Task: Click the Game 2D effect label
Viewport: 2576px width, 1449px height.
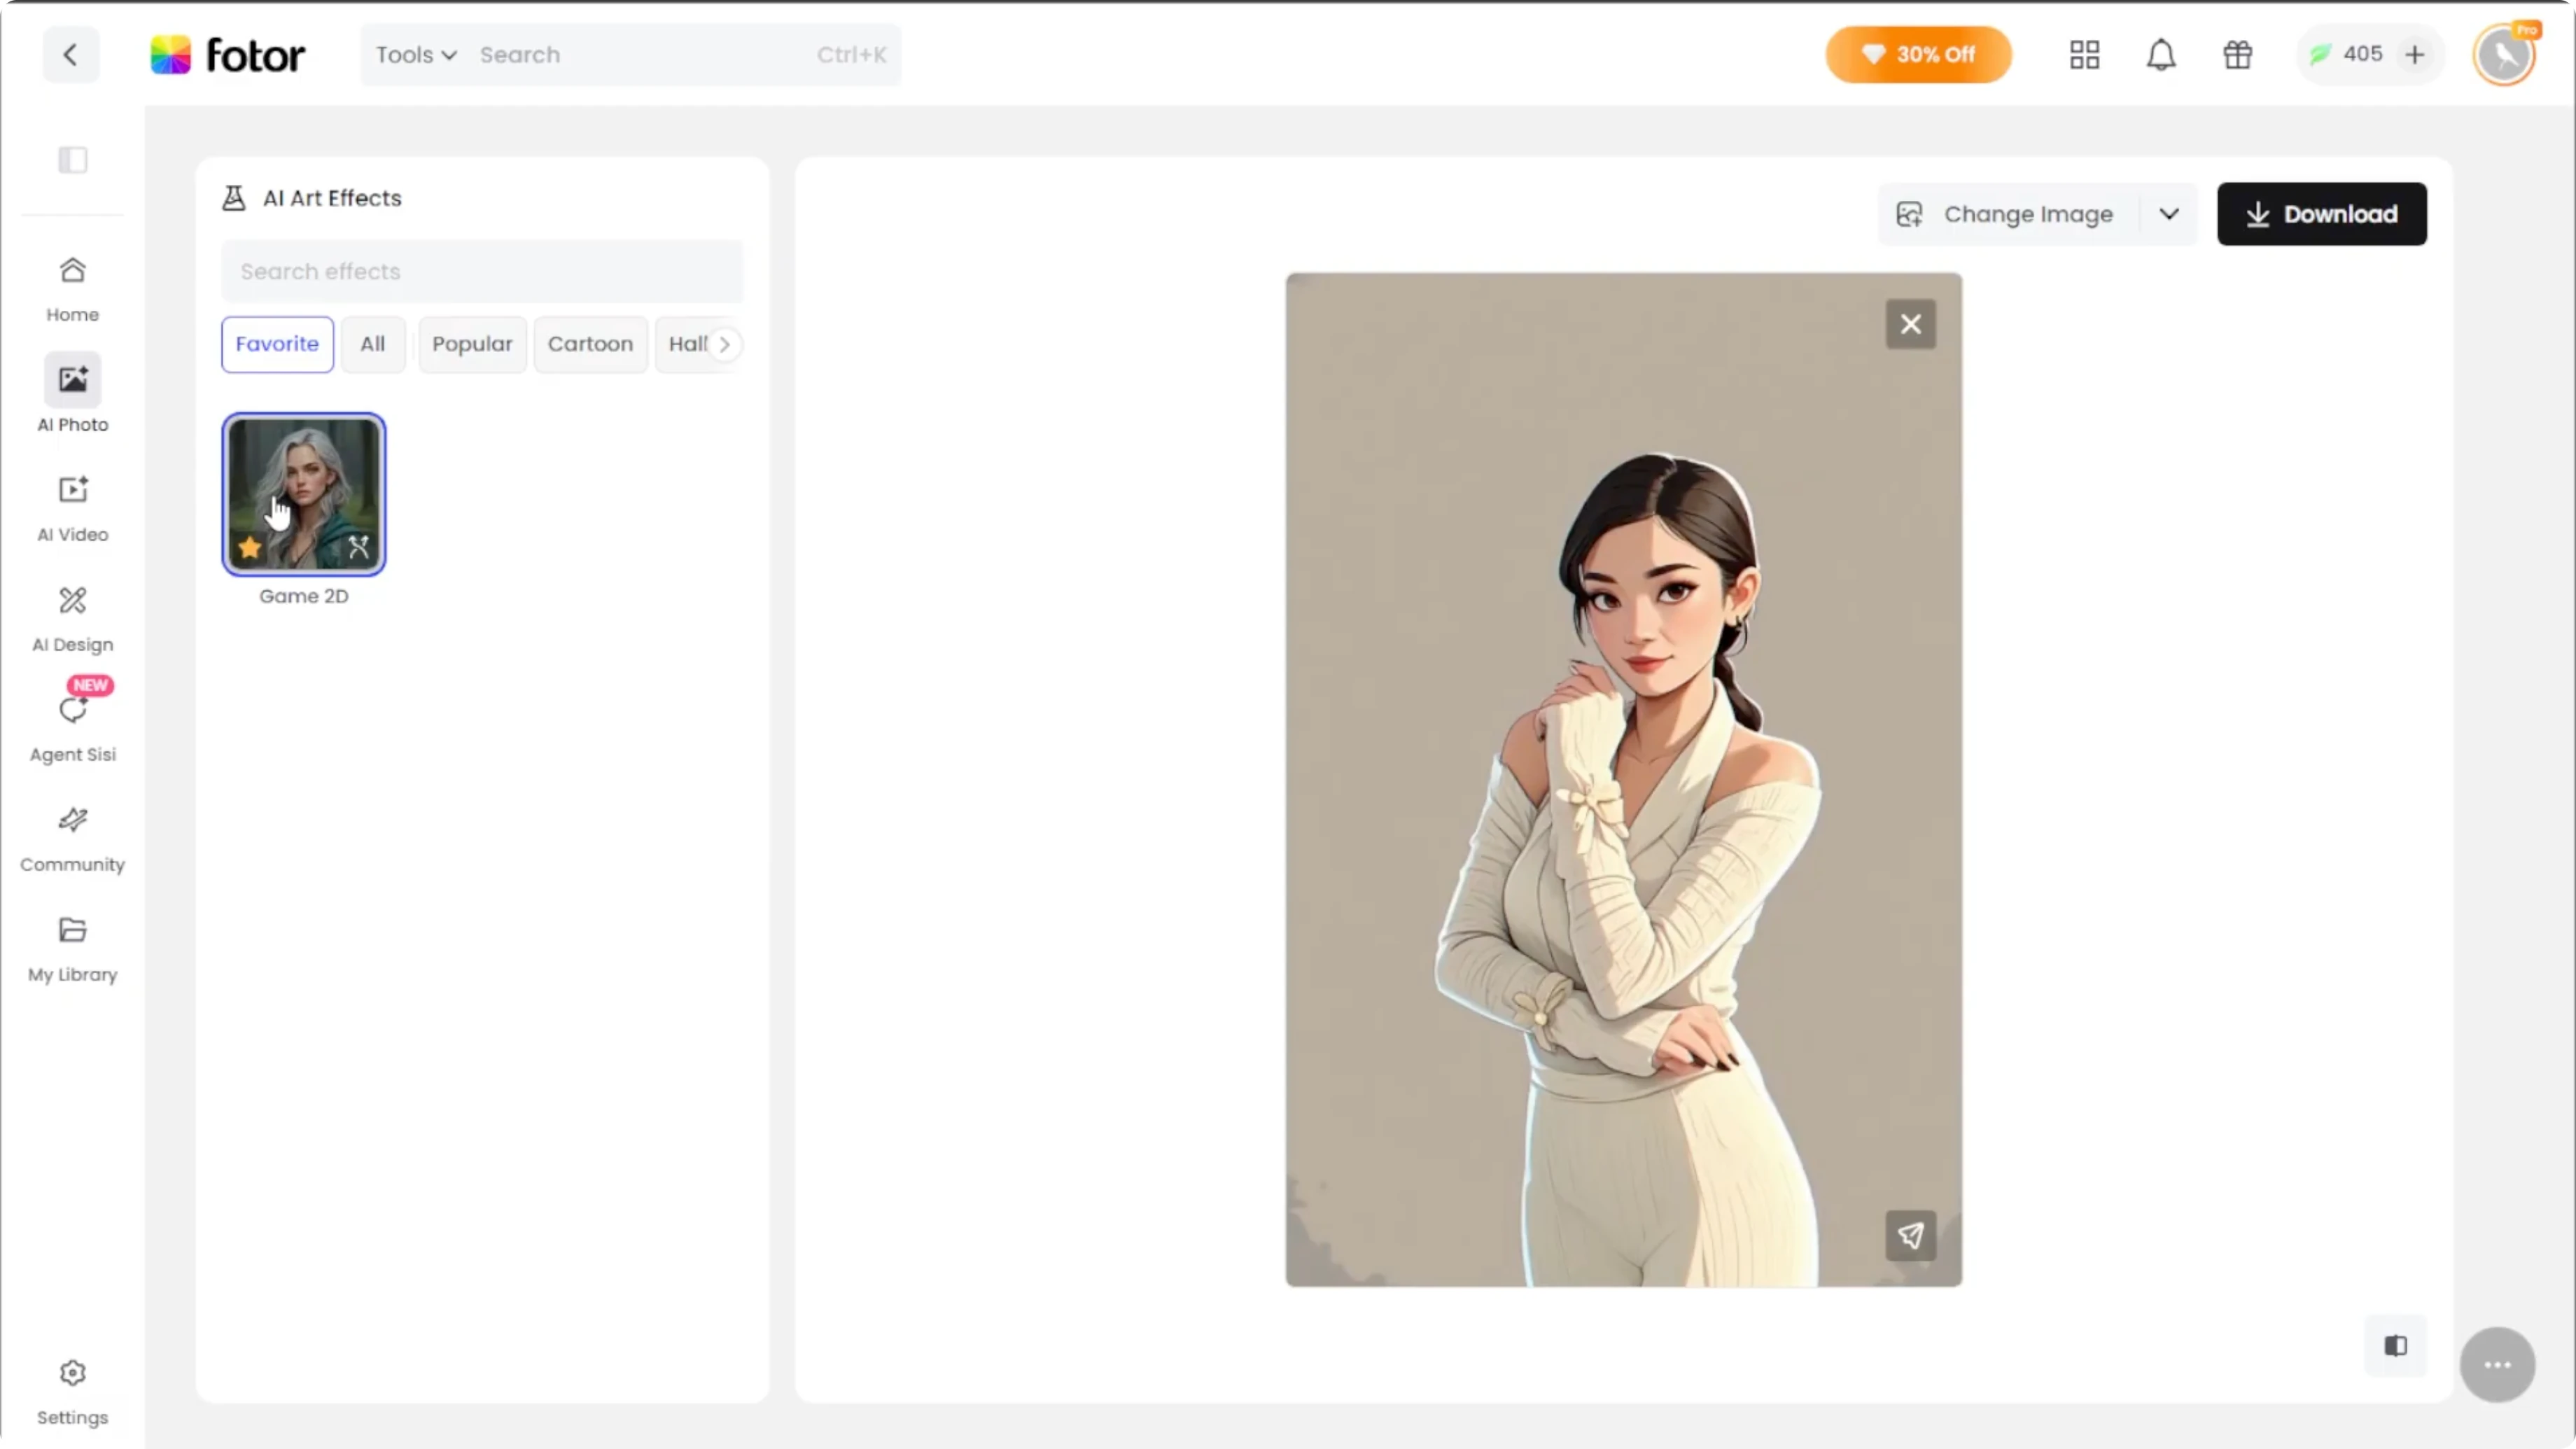Action: click(x=304, y=596)
